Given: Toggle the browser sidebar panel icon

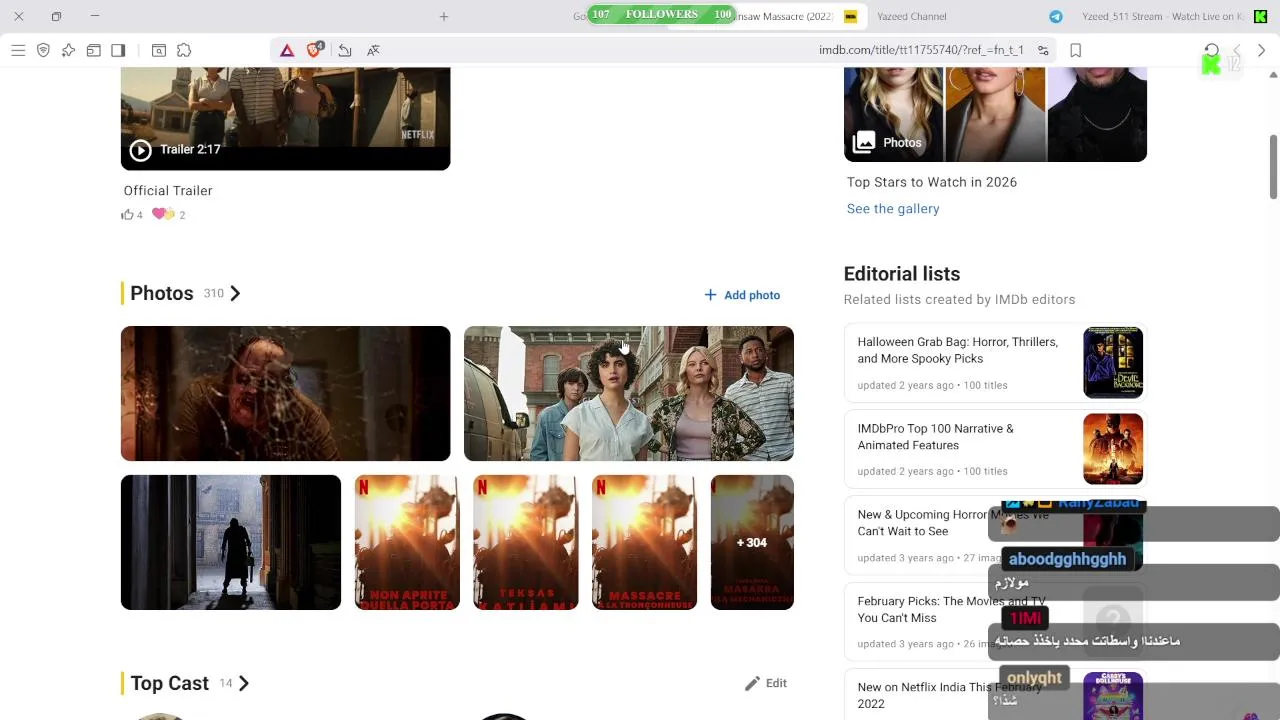Looking at the screenshot, I should pos(118,50).
